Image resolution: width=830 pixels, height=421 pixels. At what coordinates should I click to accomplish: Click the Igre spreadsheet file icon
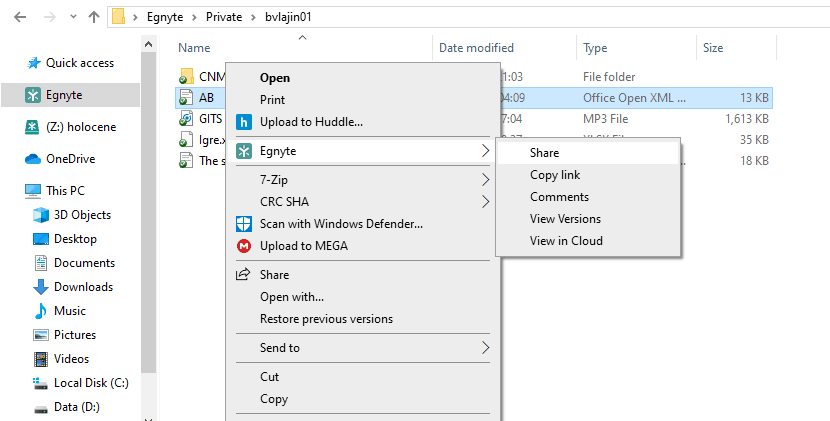click(x=186, y=140)
